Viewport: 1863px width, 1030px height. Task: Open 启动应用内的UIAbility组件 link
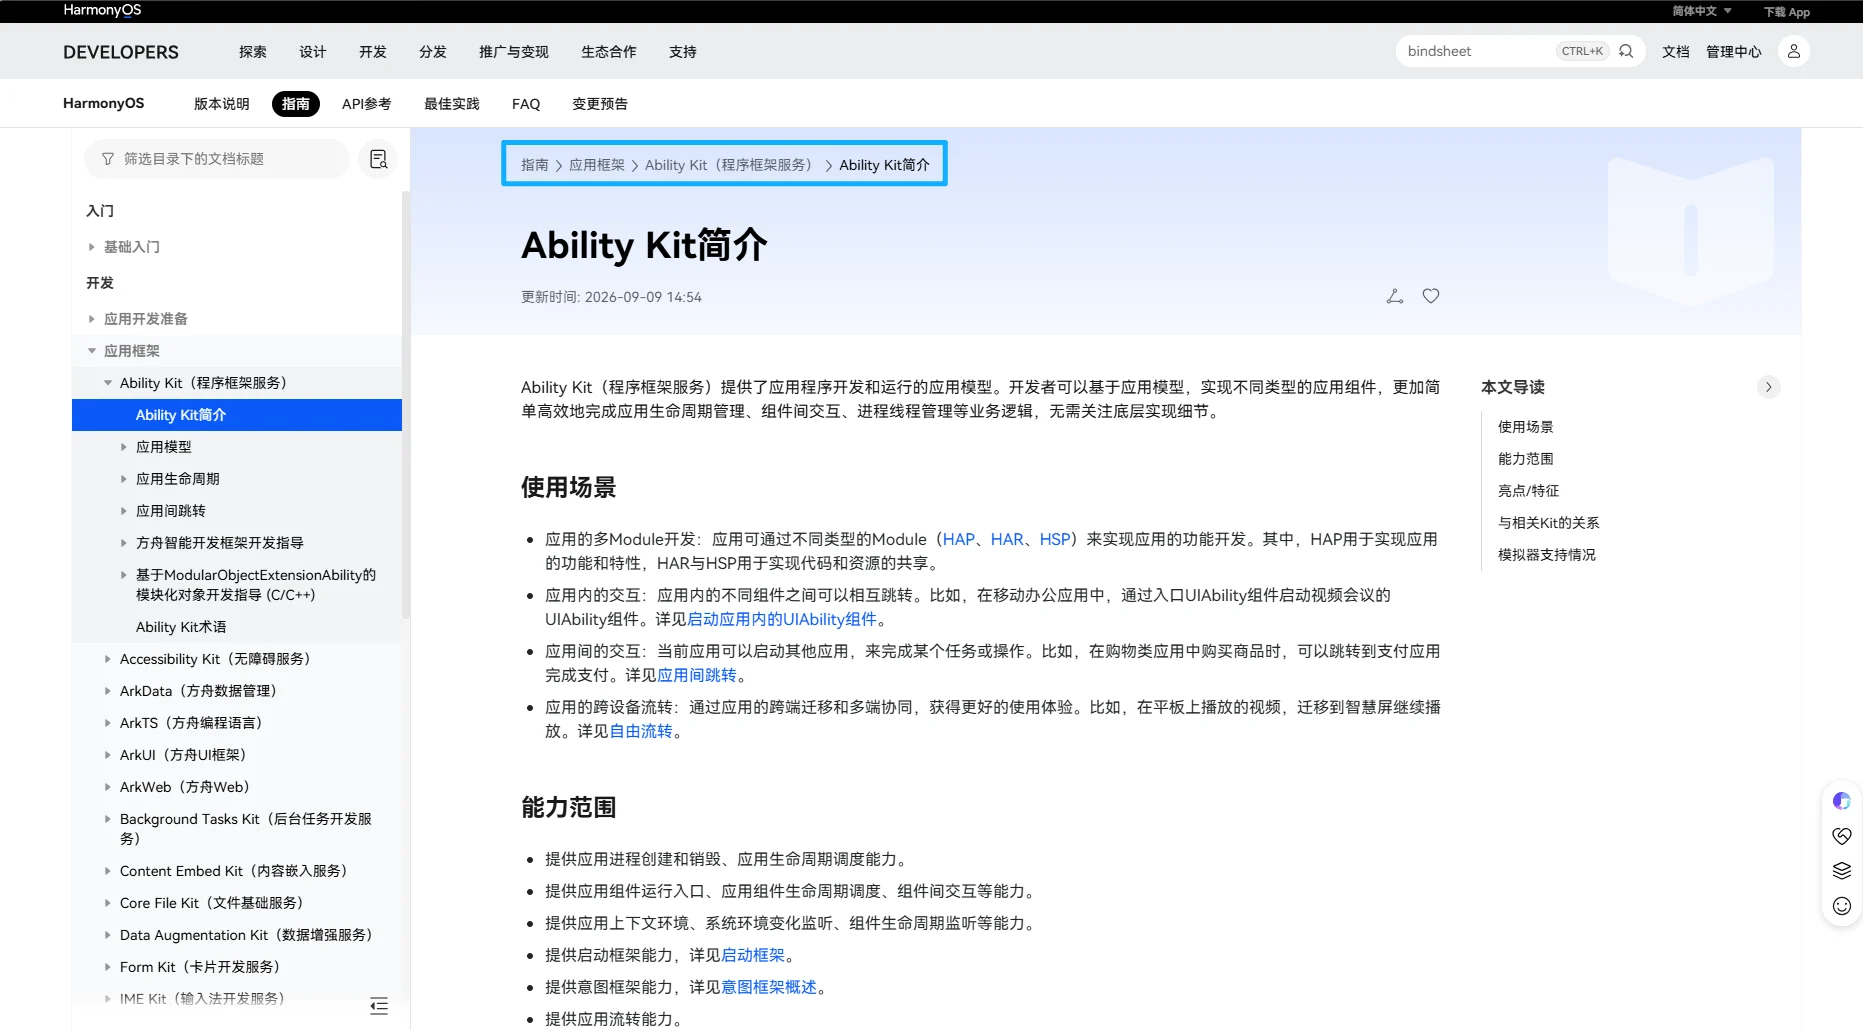782,619
